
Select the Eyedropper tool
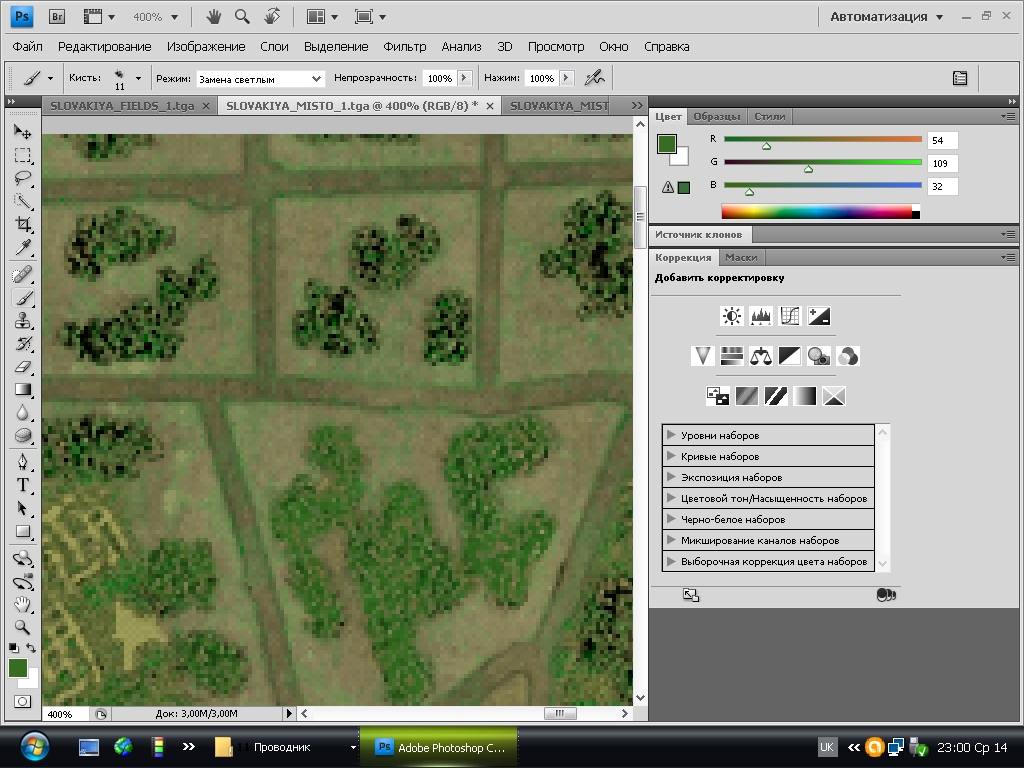point(23,248)
